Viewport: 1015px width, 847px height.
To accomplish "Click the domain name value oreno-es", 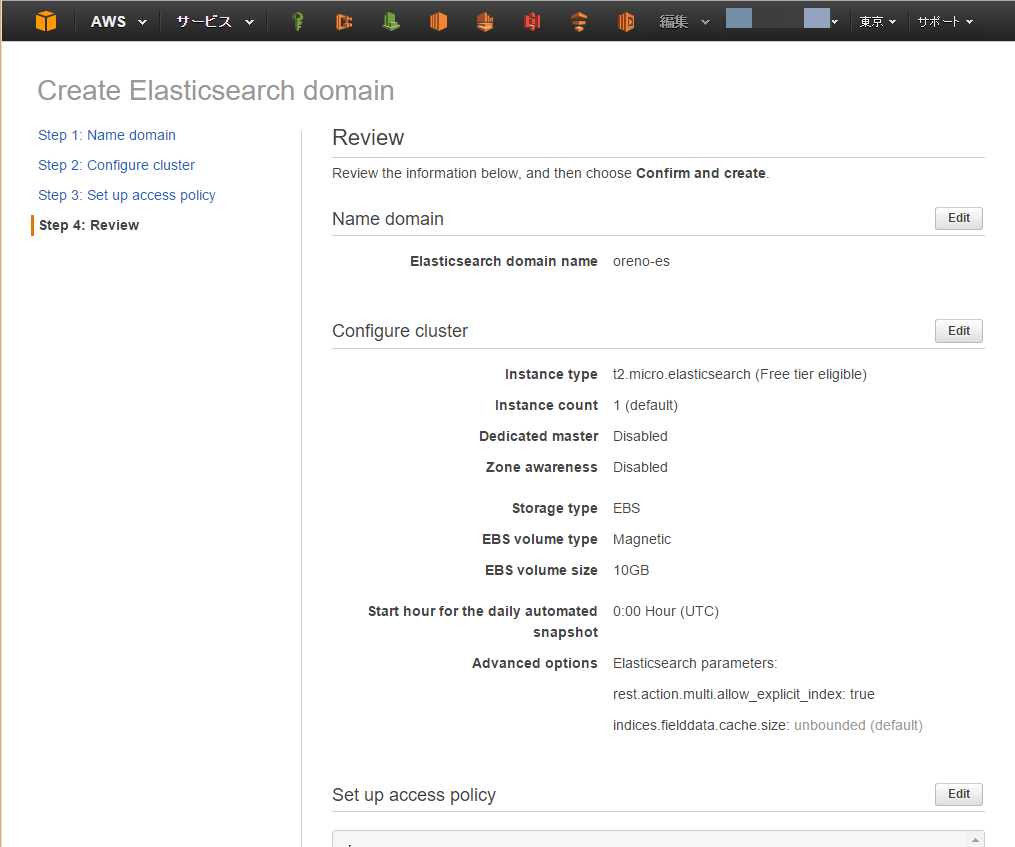I will pos(641,261).
